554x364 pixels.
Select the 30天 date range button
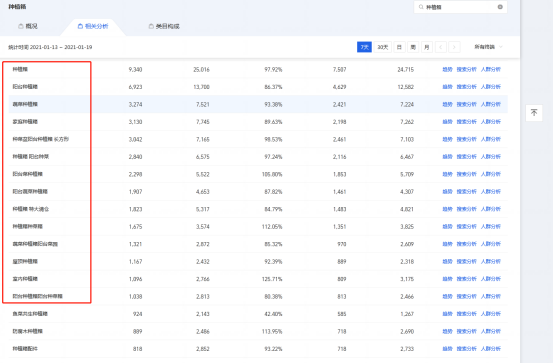(x=382, y=47)
